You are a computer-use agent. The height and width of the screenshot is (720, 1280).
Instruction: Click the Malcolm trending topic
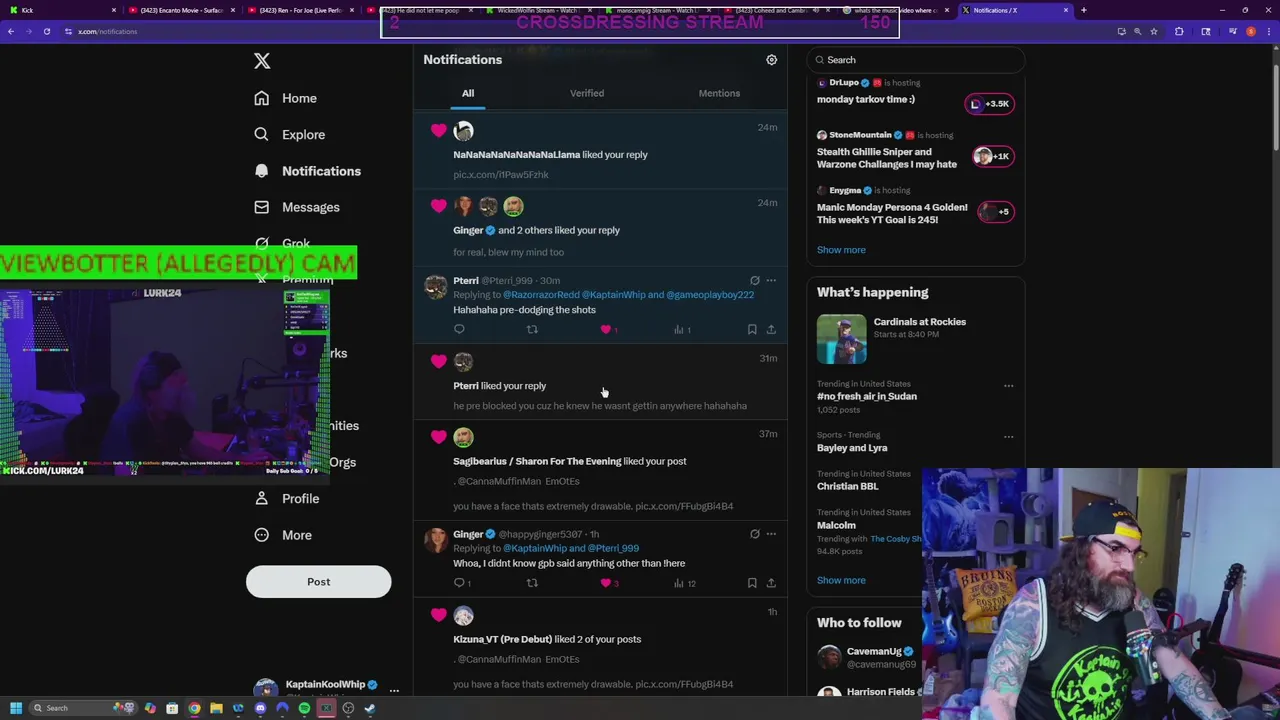point(836,525)
